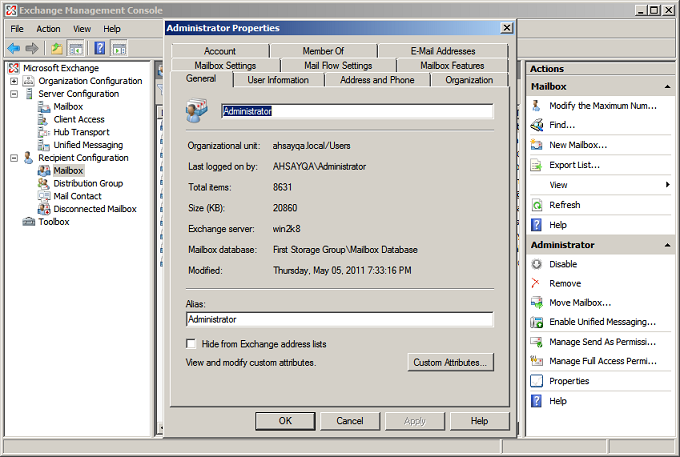This screenshot has height=457, width=680.
Task: Click the Enable Unified Messaging icon
Action: 536,322
